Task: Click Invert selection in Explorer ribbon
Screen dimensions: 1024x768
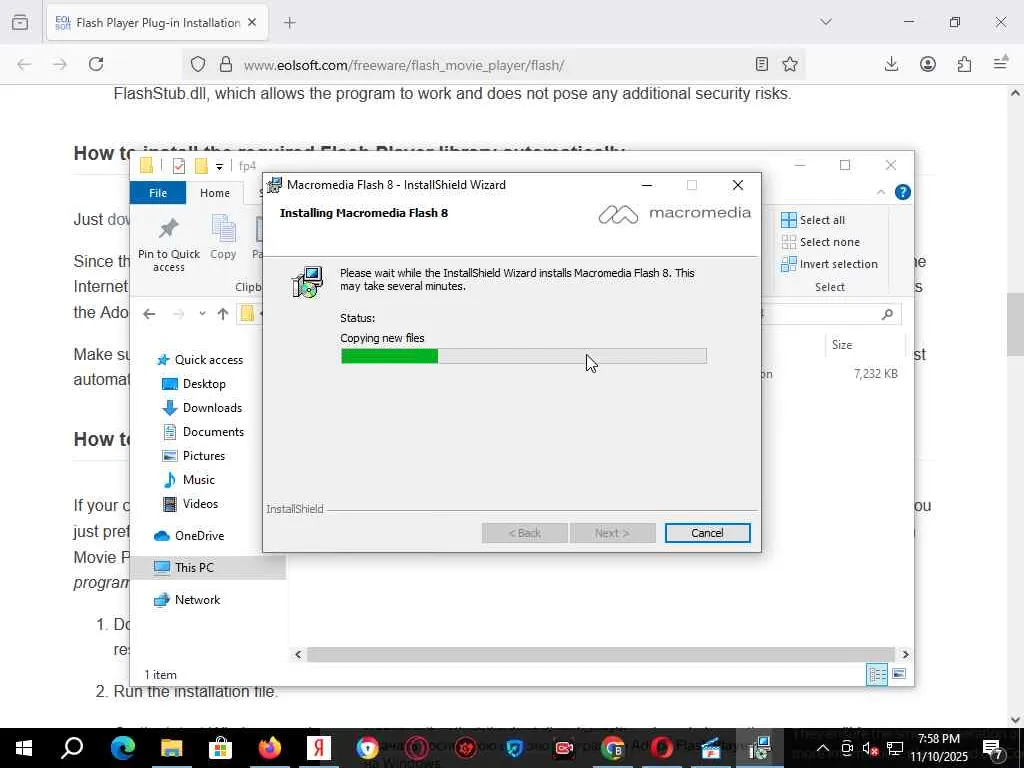Action: click(829, 264)
